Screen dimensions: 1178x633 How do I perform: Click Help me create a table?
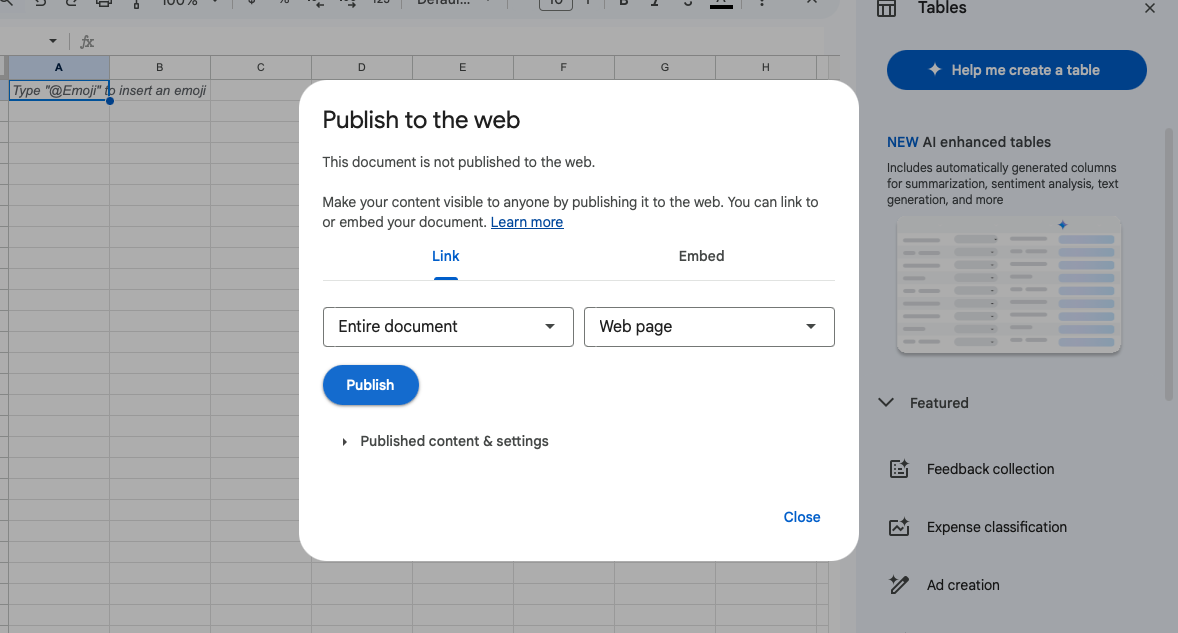tap(1016, 70)
